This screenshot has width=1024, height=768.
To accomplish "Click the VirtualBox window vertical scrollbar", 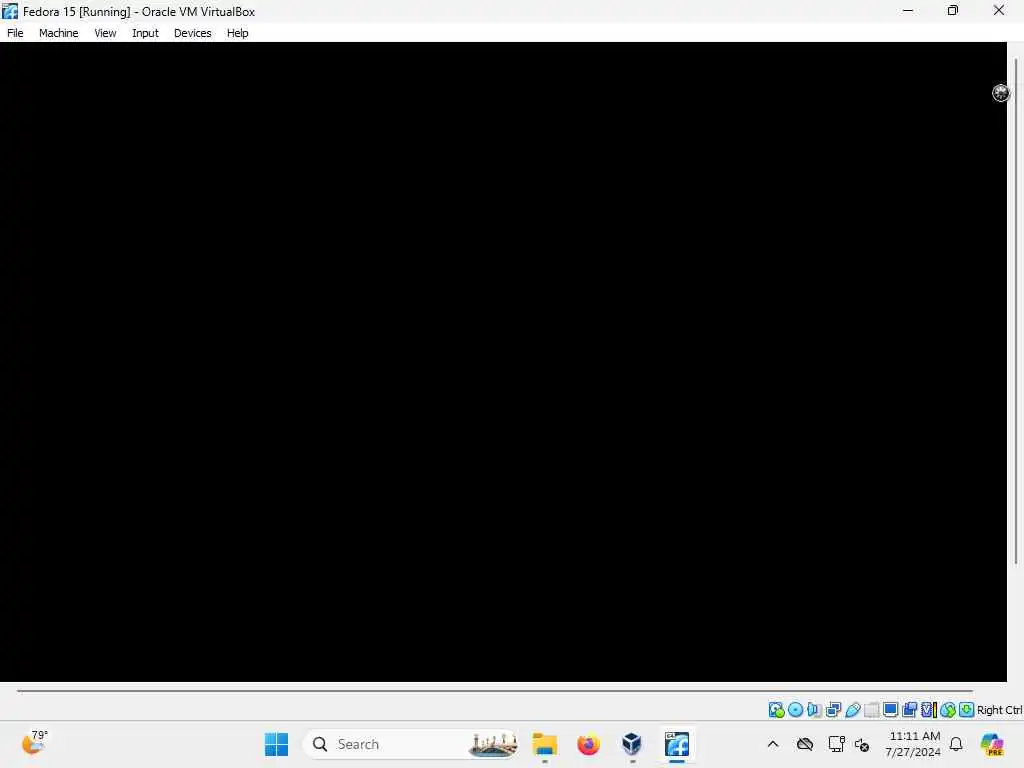I will pos(1016,310).
